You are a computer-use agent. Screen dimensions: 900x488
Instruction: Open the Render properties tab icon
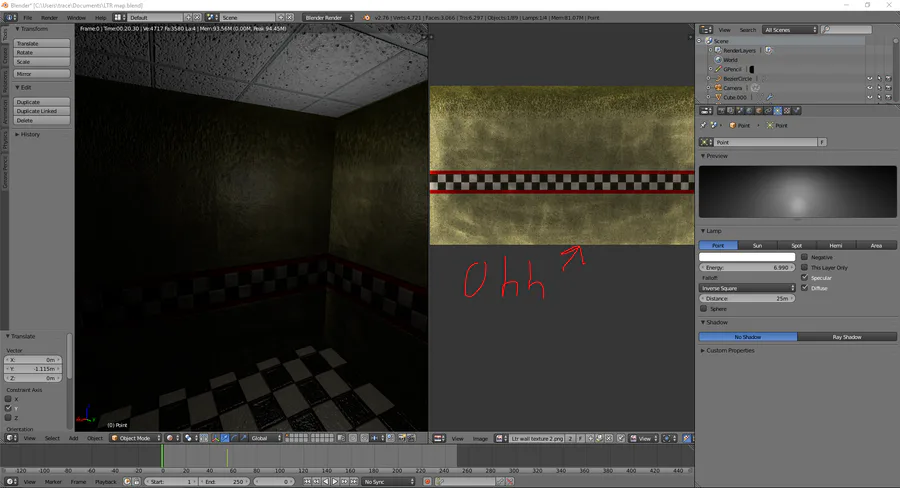pos(721,111)
